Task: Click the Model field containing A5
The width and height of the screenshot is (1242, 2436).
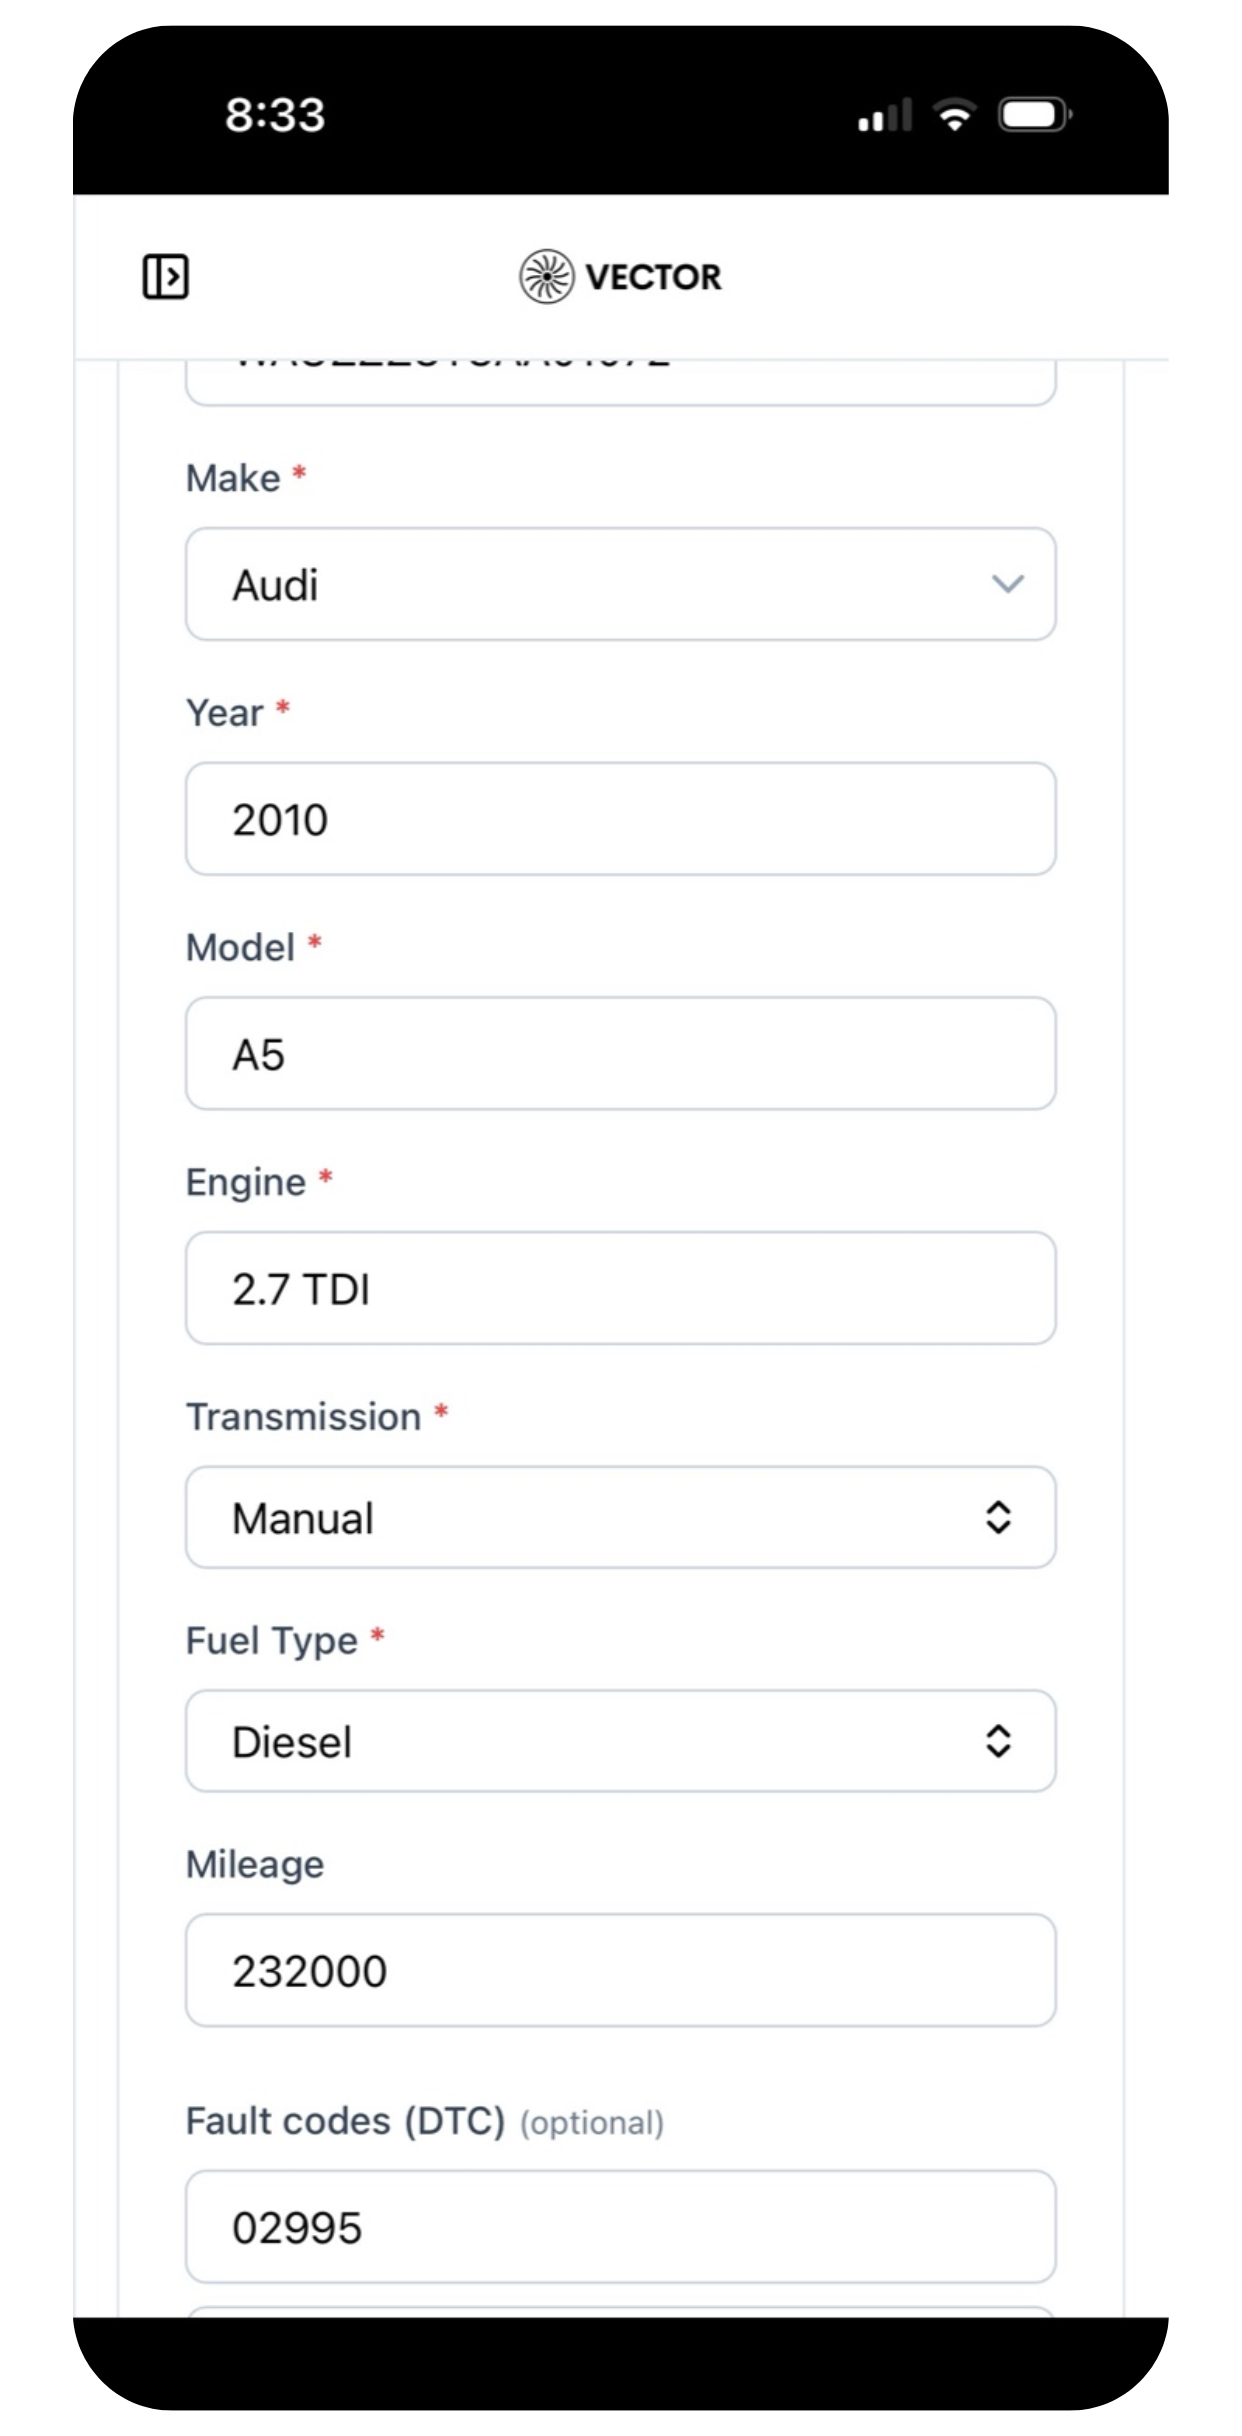Action: tap(620, 1053)
